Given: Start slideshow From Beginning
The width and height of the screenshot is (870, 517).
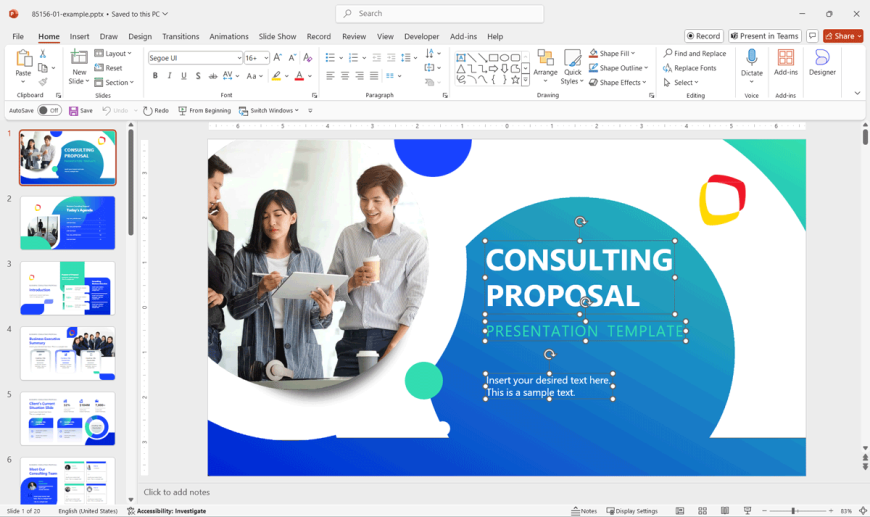Looking at the screenshot, I should pos(204,110).
